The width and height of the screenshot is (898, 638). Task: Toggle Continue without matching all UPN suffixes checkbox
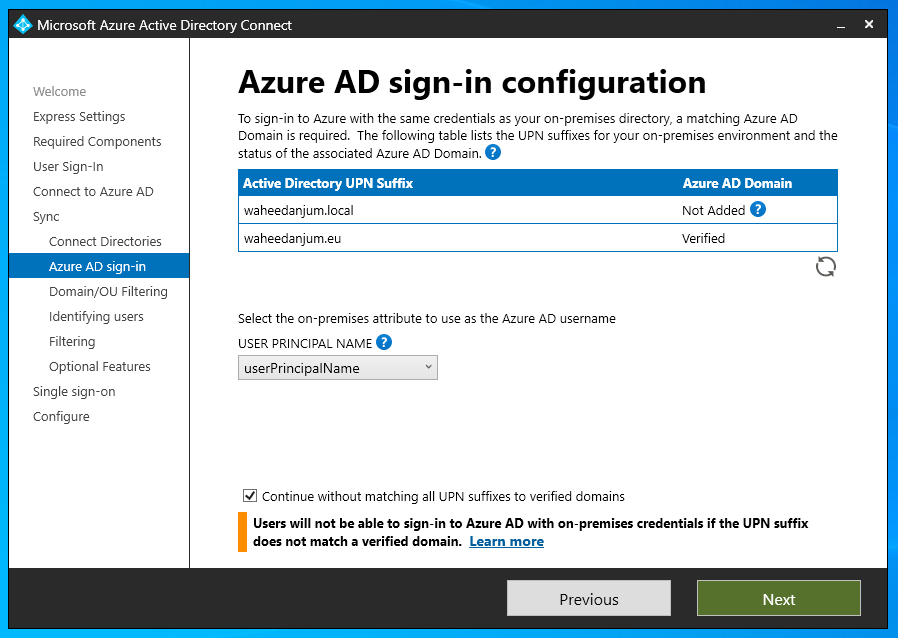click(250, 495)
